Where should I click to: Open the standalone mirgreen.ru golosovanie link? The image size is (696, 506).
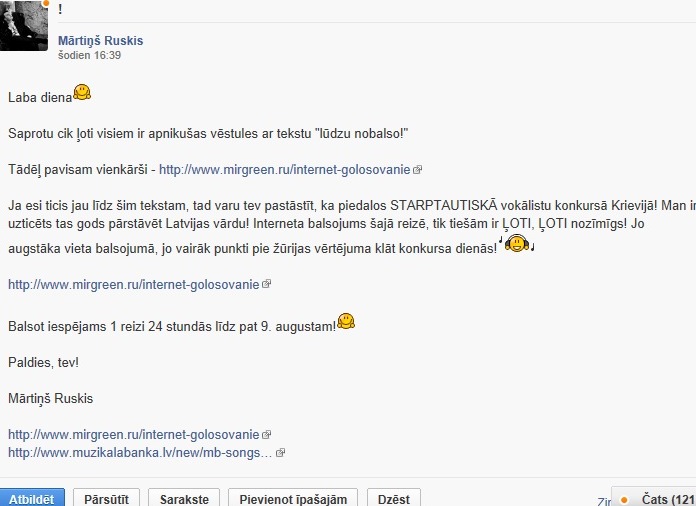coord(134,284)
